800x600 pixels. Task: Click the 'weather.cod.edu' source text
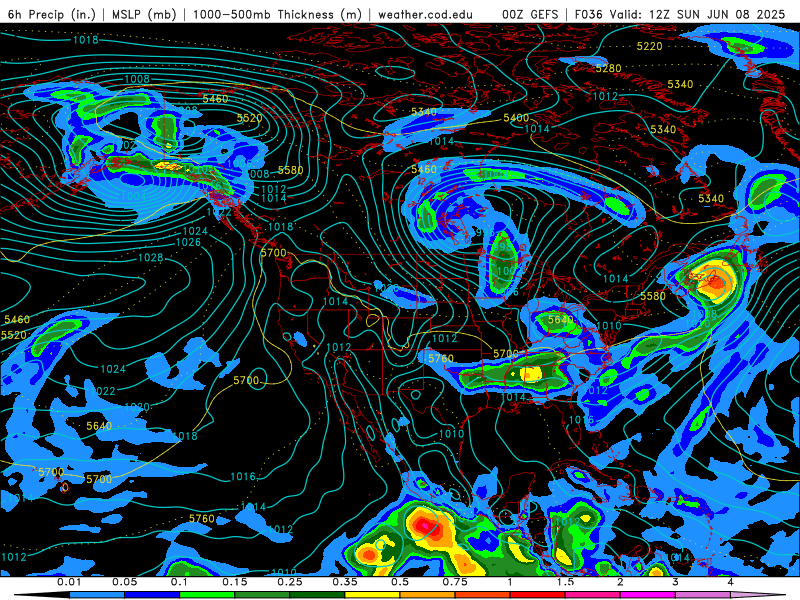pos(425,14)
